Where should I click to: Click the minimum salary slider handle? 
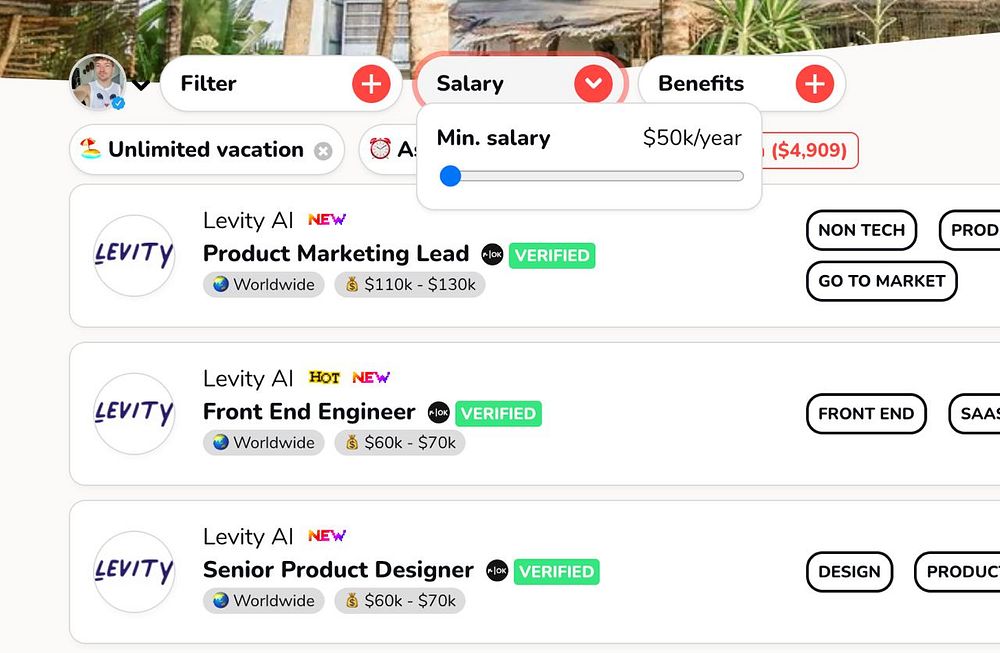450,176
